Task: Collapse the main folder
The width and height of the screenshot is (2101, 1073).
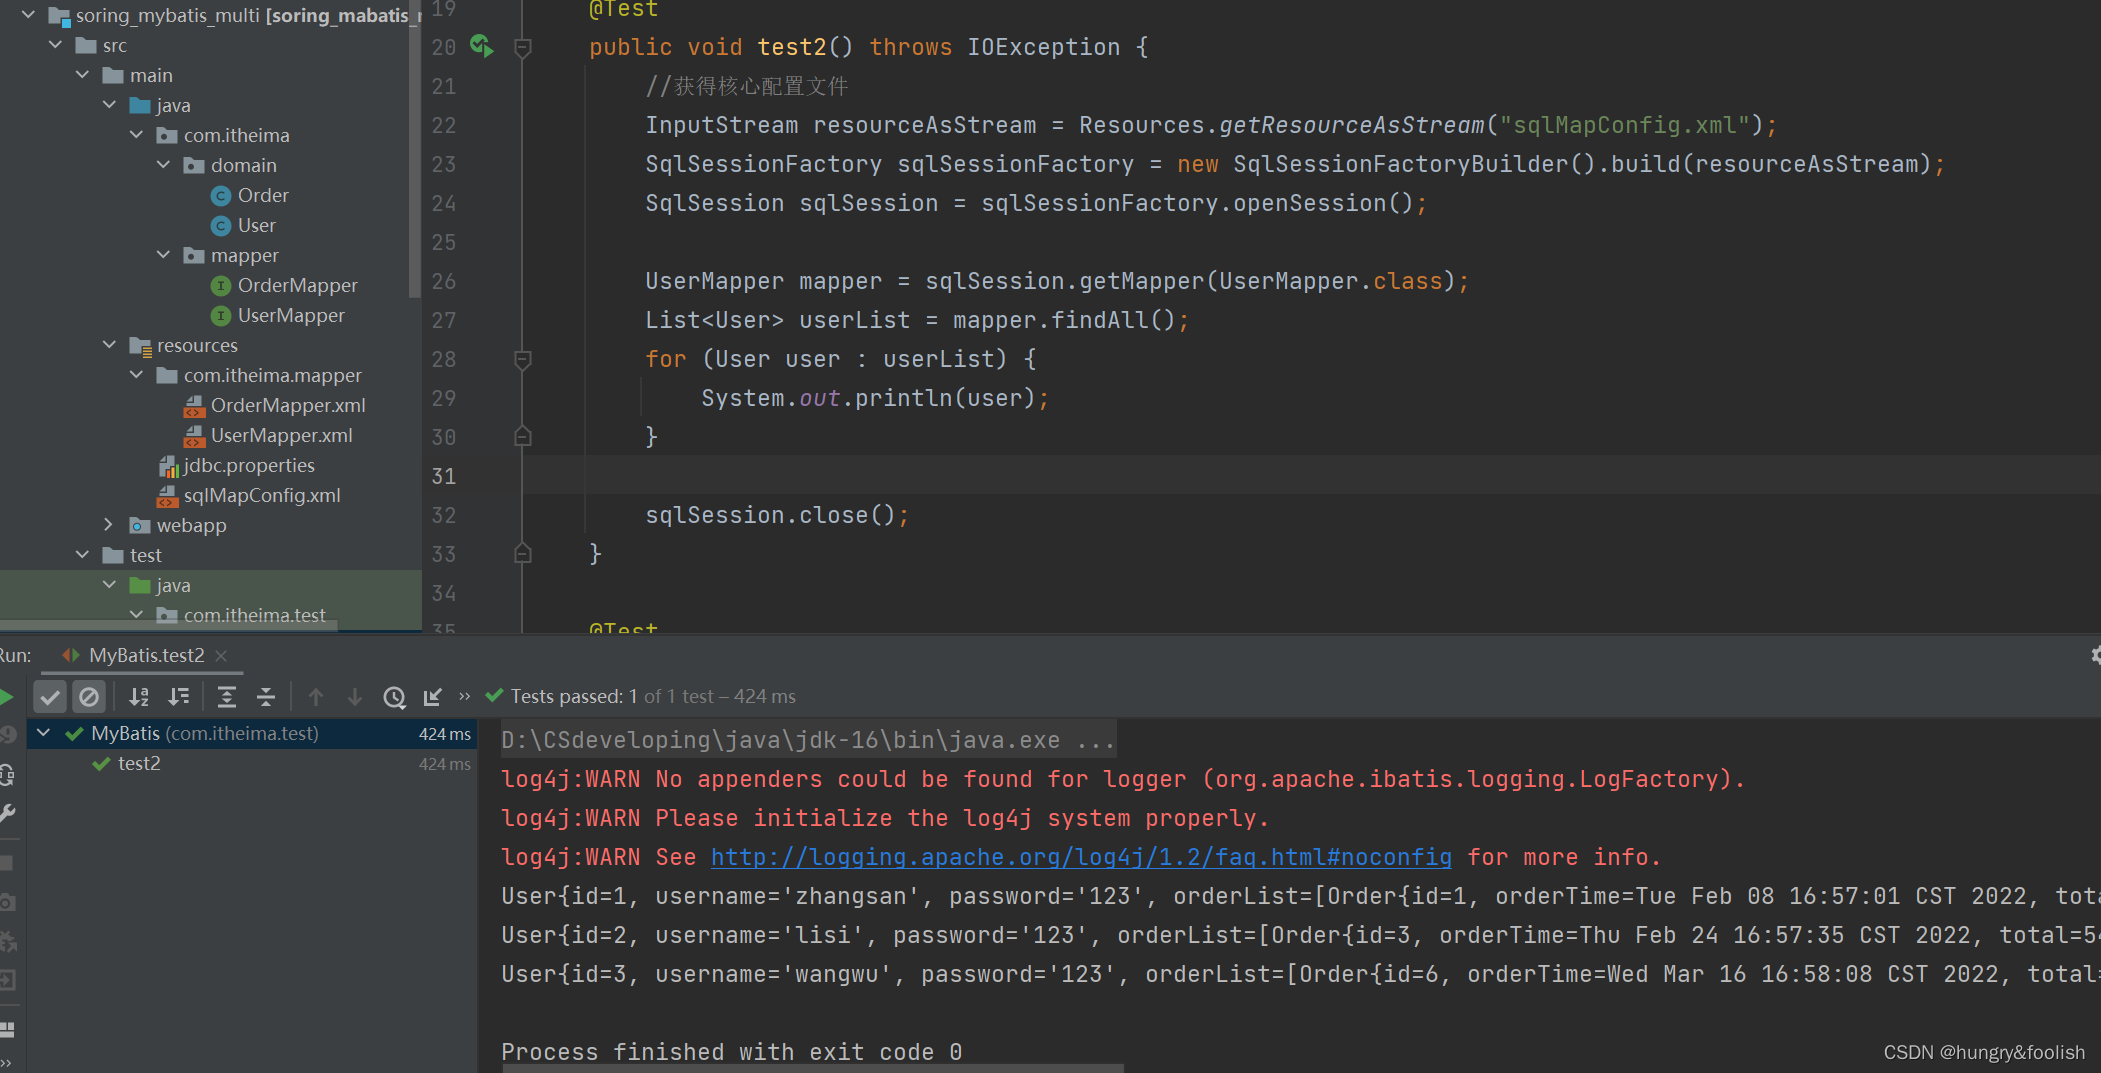Action: coord(83,75)
